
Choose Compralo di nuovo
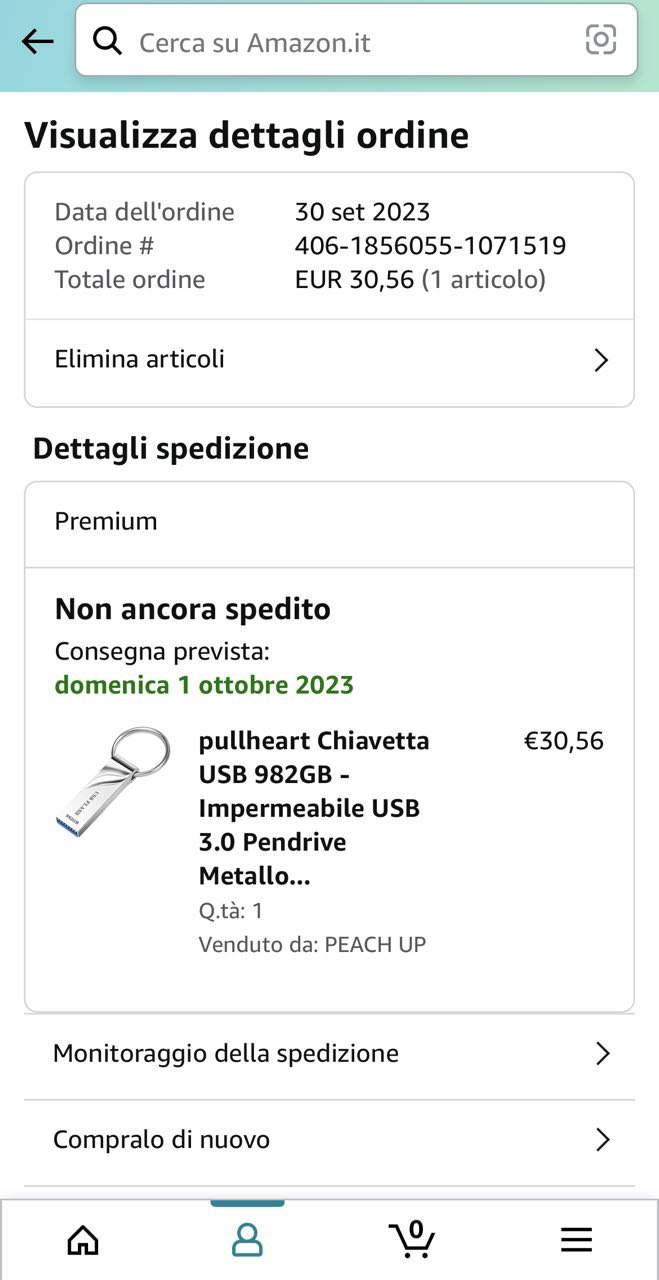[x=162, y=1139]
